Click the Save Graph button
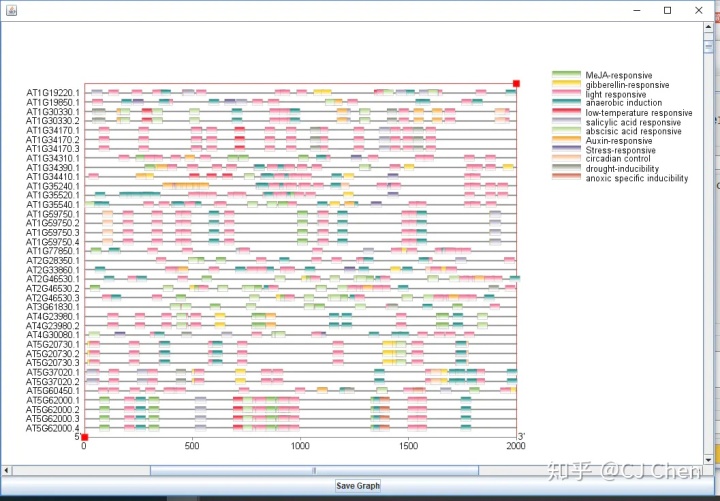Screen dimensions: 720x501 [x=358, y=485]
